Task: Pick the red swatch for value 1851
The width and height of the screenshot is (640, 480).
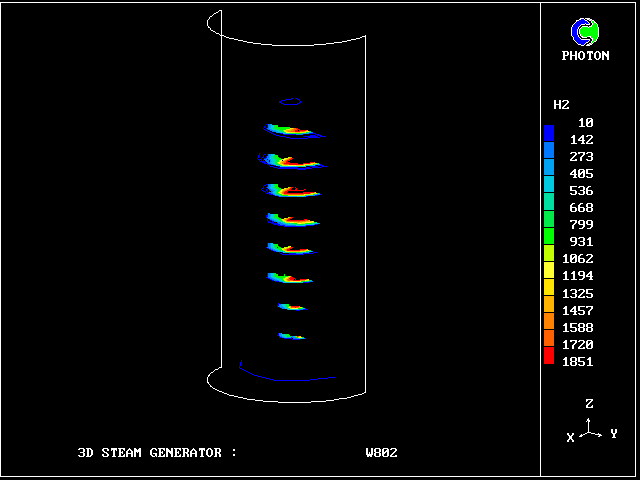Action: (549, 357)
